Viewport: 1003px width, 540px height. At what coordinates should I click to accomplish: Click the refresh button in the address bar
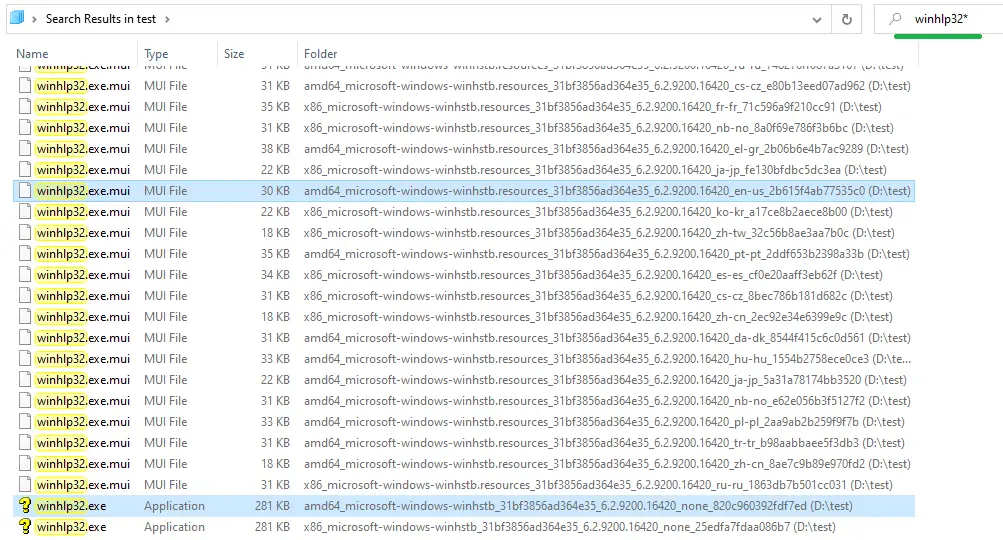pos(847,19)
